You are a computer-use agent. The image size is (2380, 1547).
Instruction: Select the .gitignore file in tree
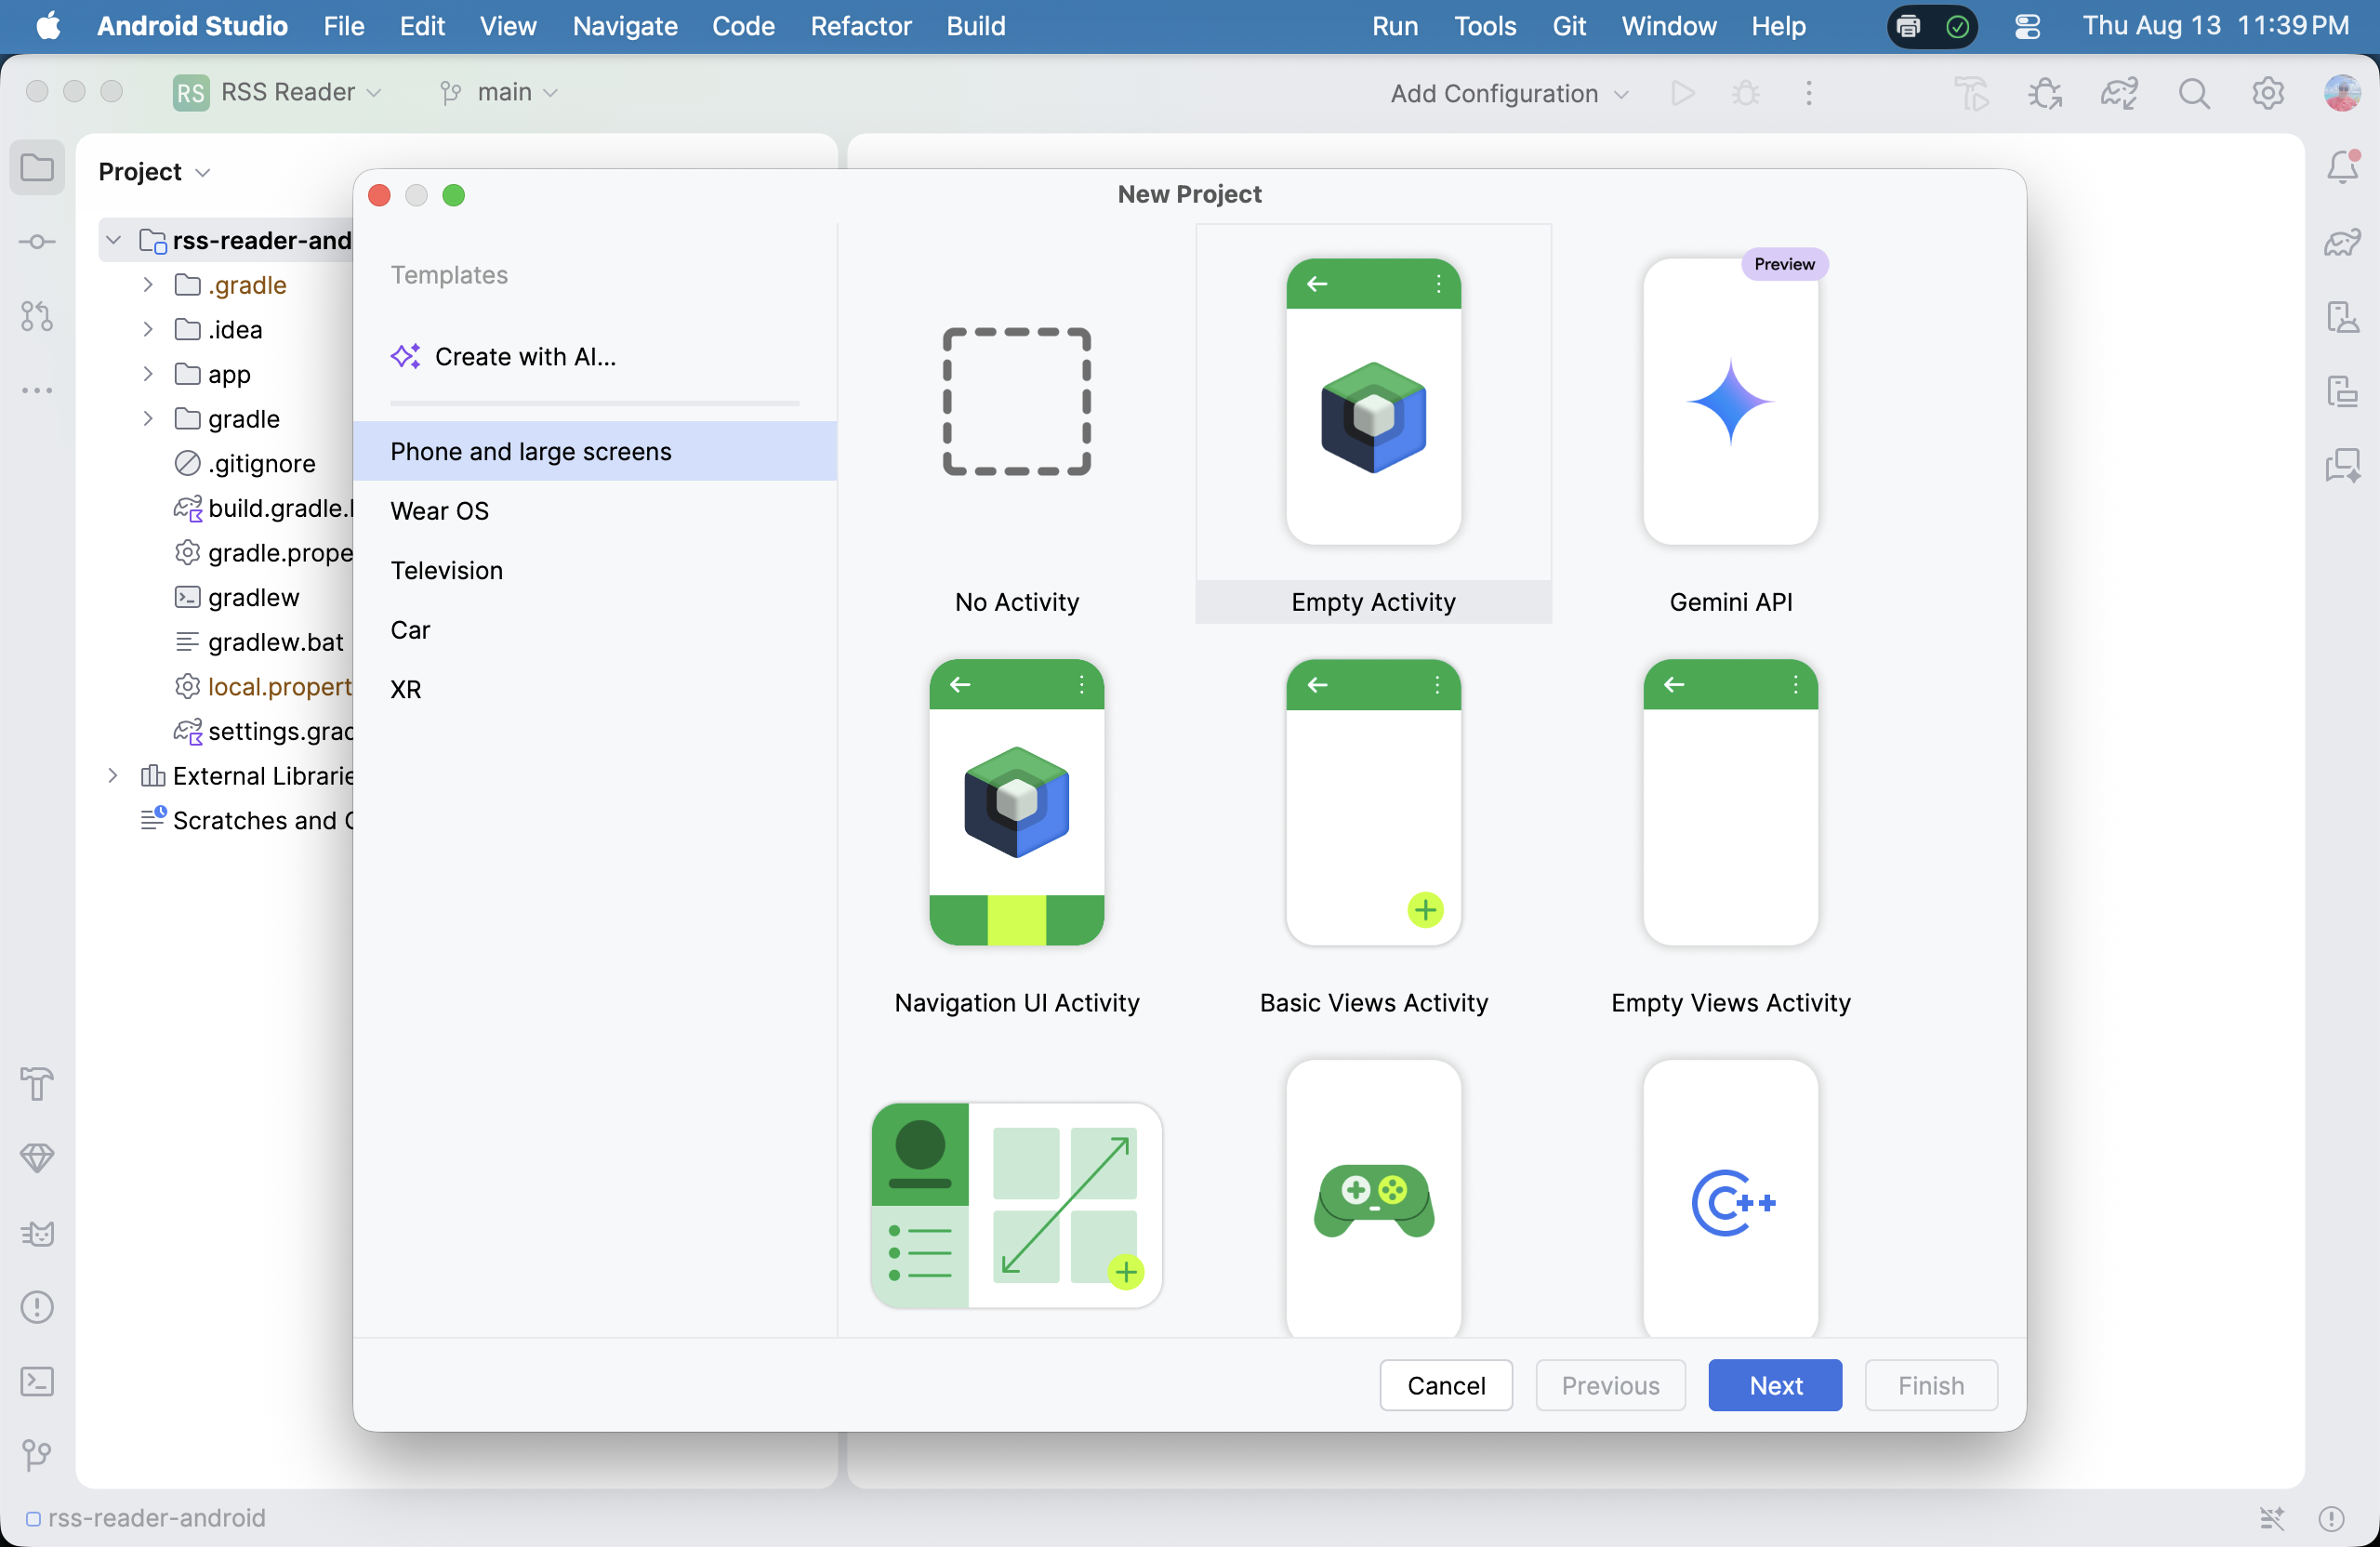tap(262, 463)
